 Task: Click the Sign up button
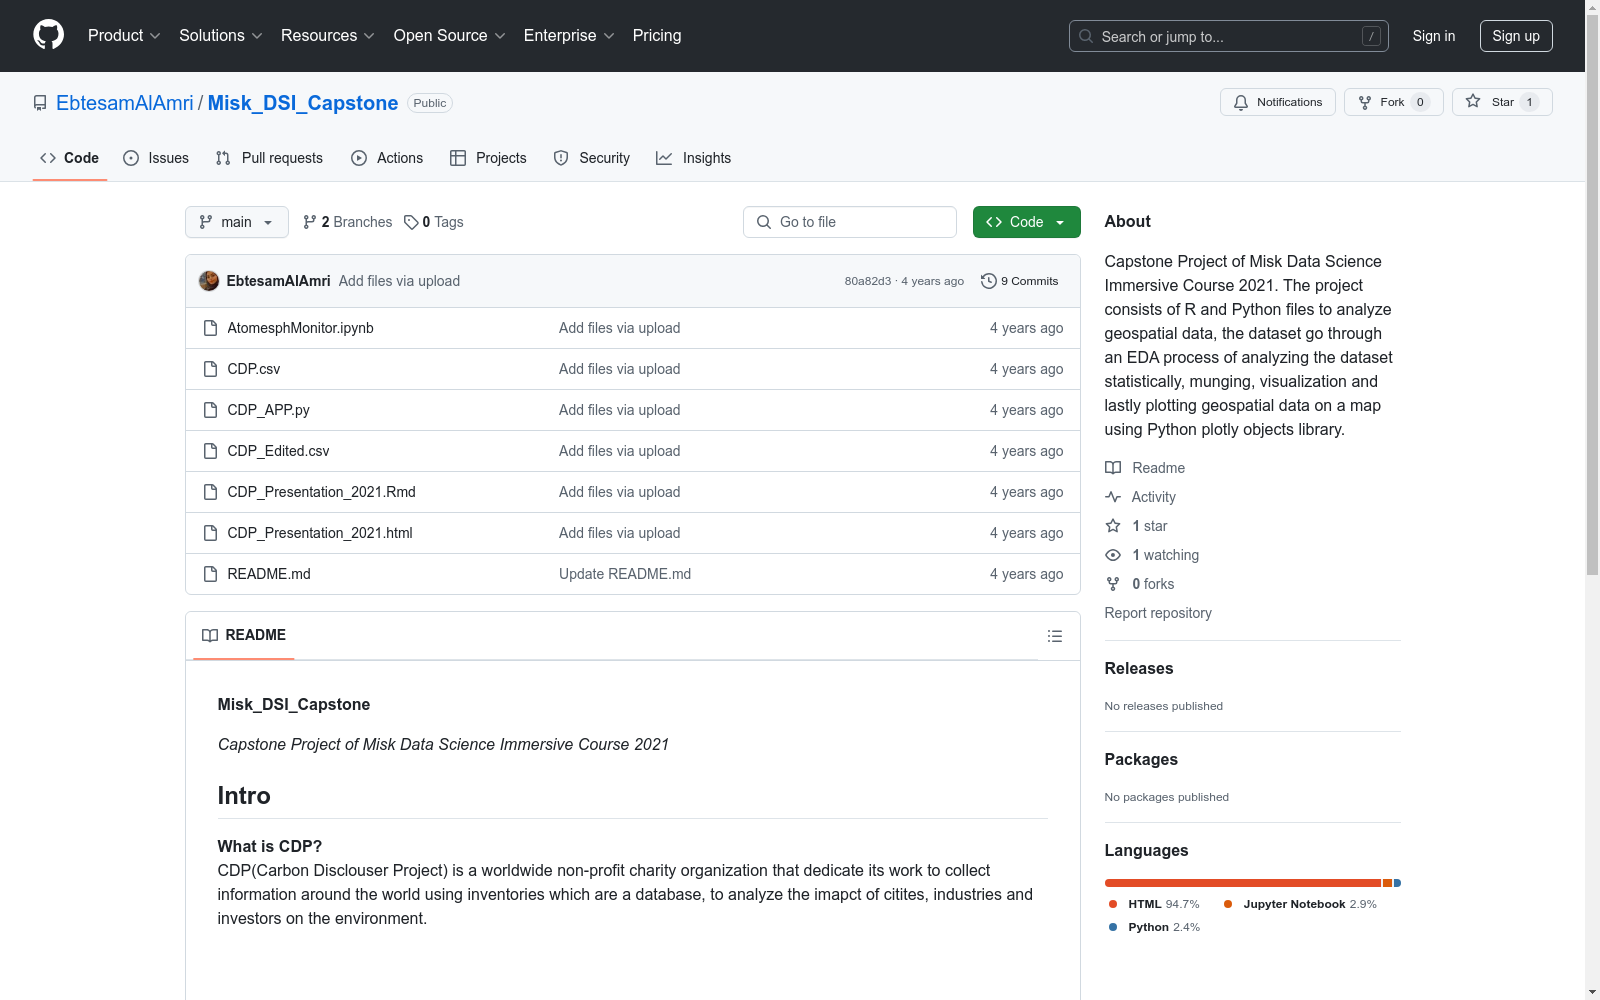click(x=1516, y=36)
